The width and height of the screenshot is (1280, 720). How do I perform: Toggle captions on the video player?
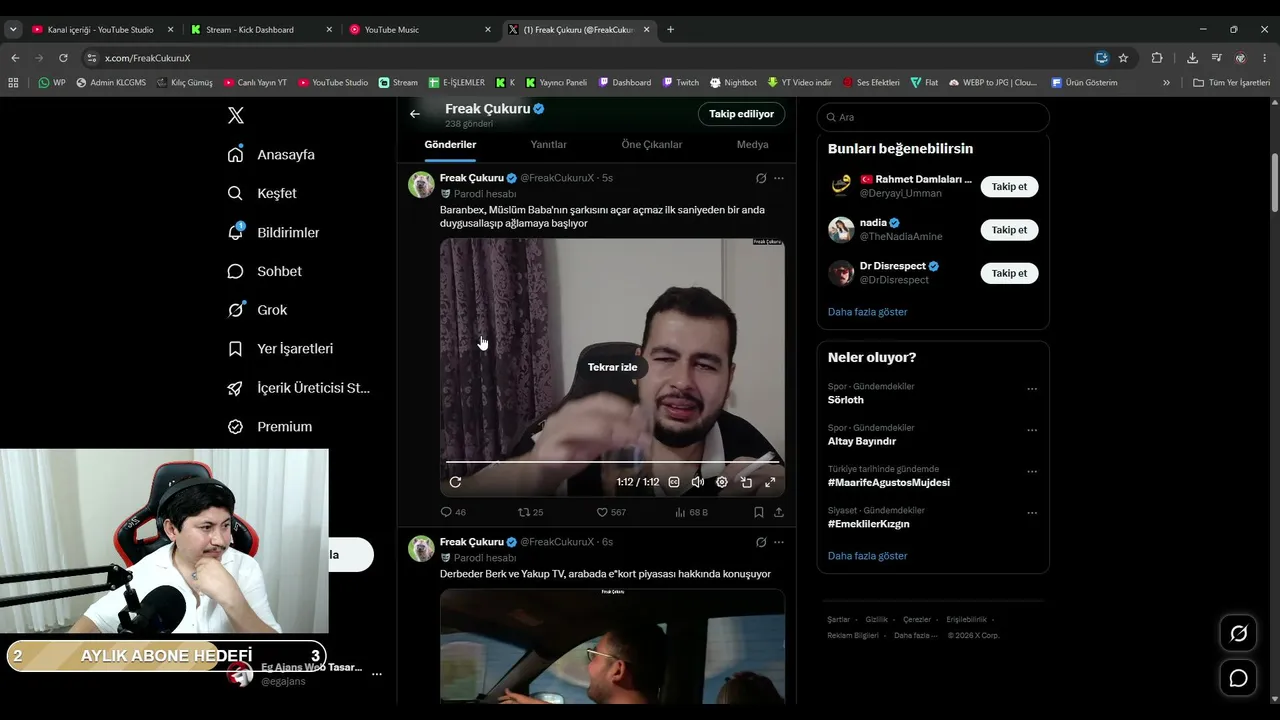pyautogui.click(x=674, y=482)
